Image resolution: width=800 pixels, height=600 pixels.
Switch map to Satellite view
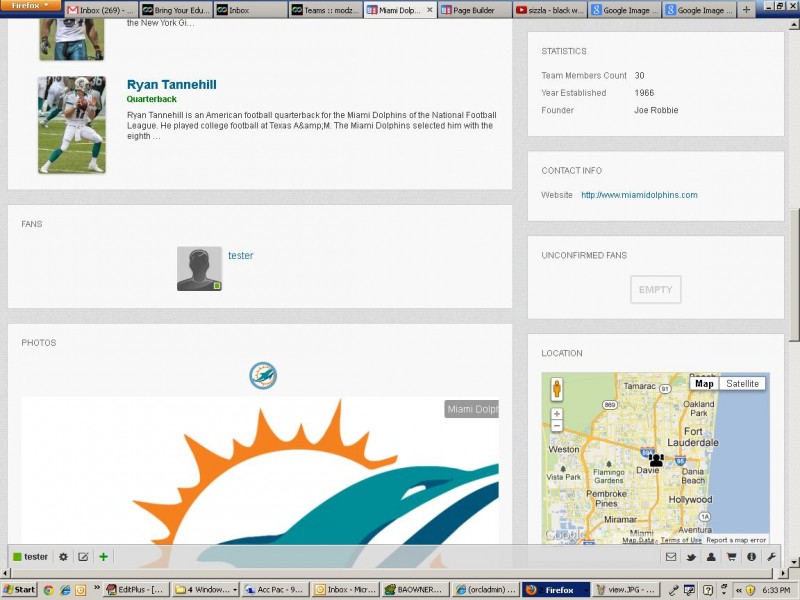[x=742, y=384]
